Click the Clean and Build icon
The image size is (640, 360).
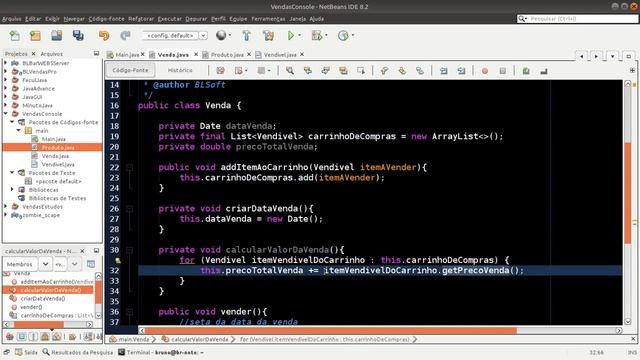point(268,36)
